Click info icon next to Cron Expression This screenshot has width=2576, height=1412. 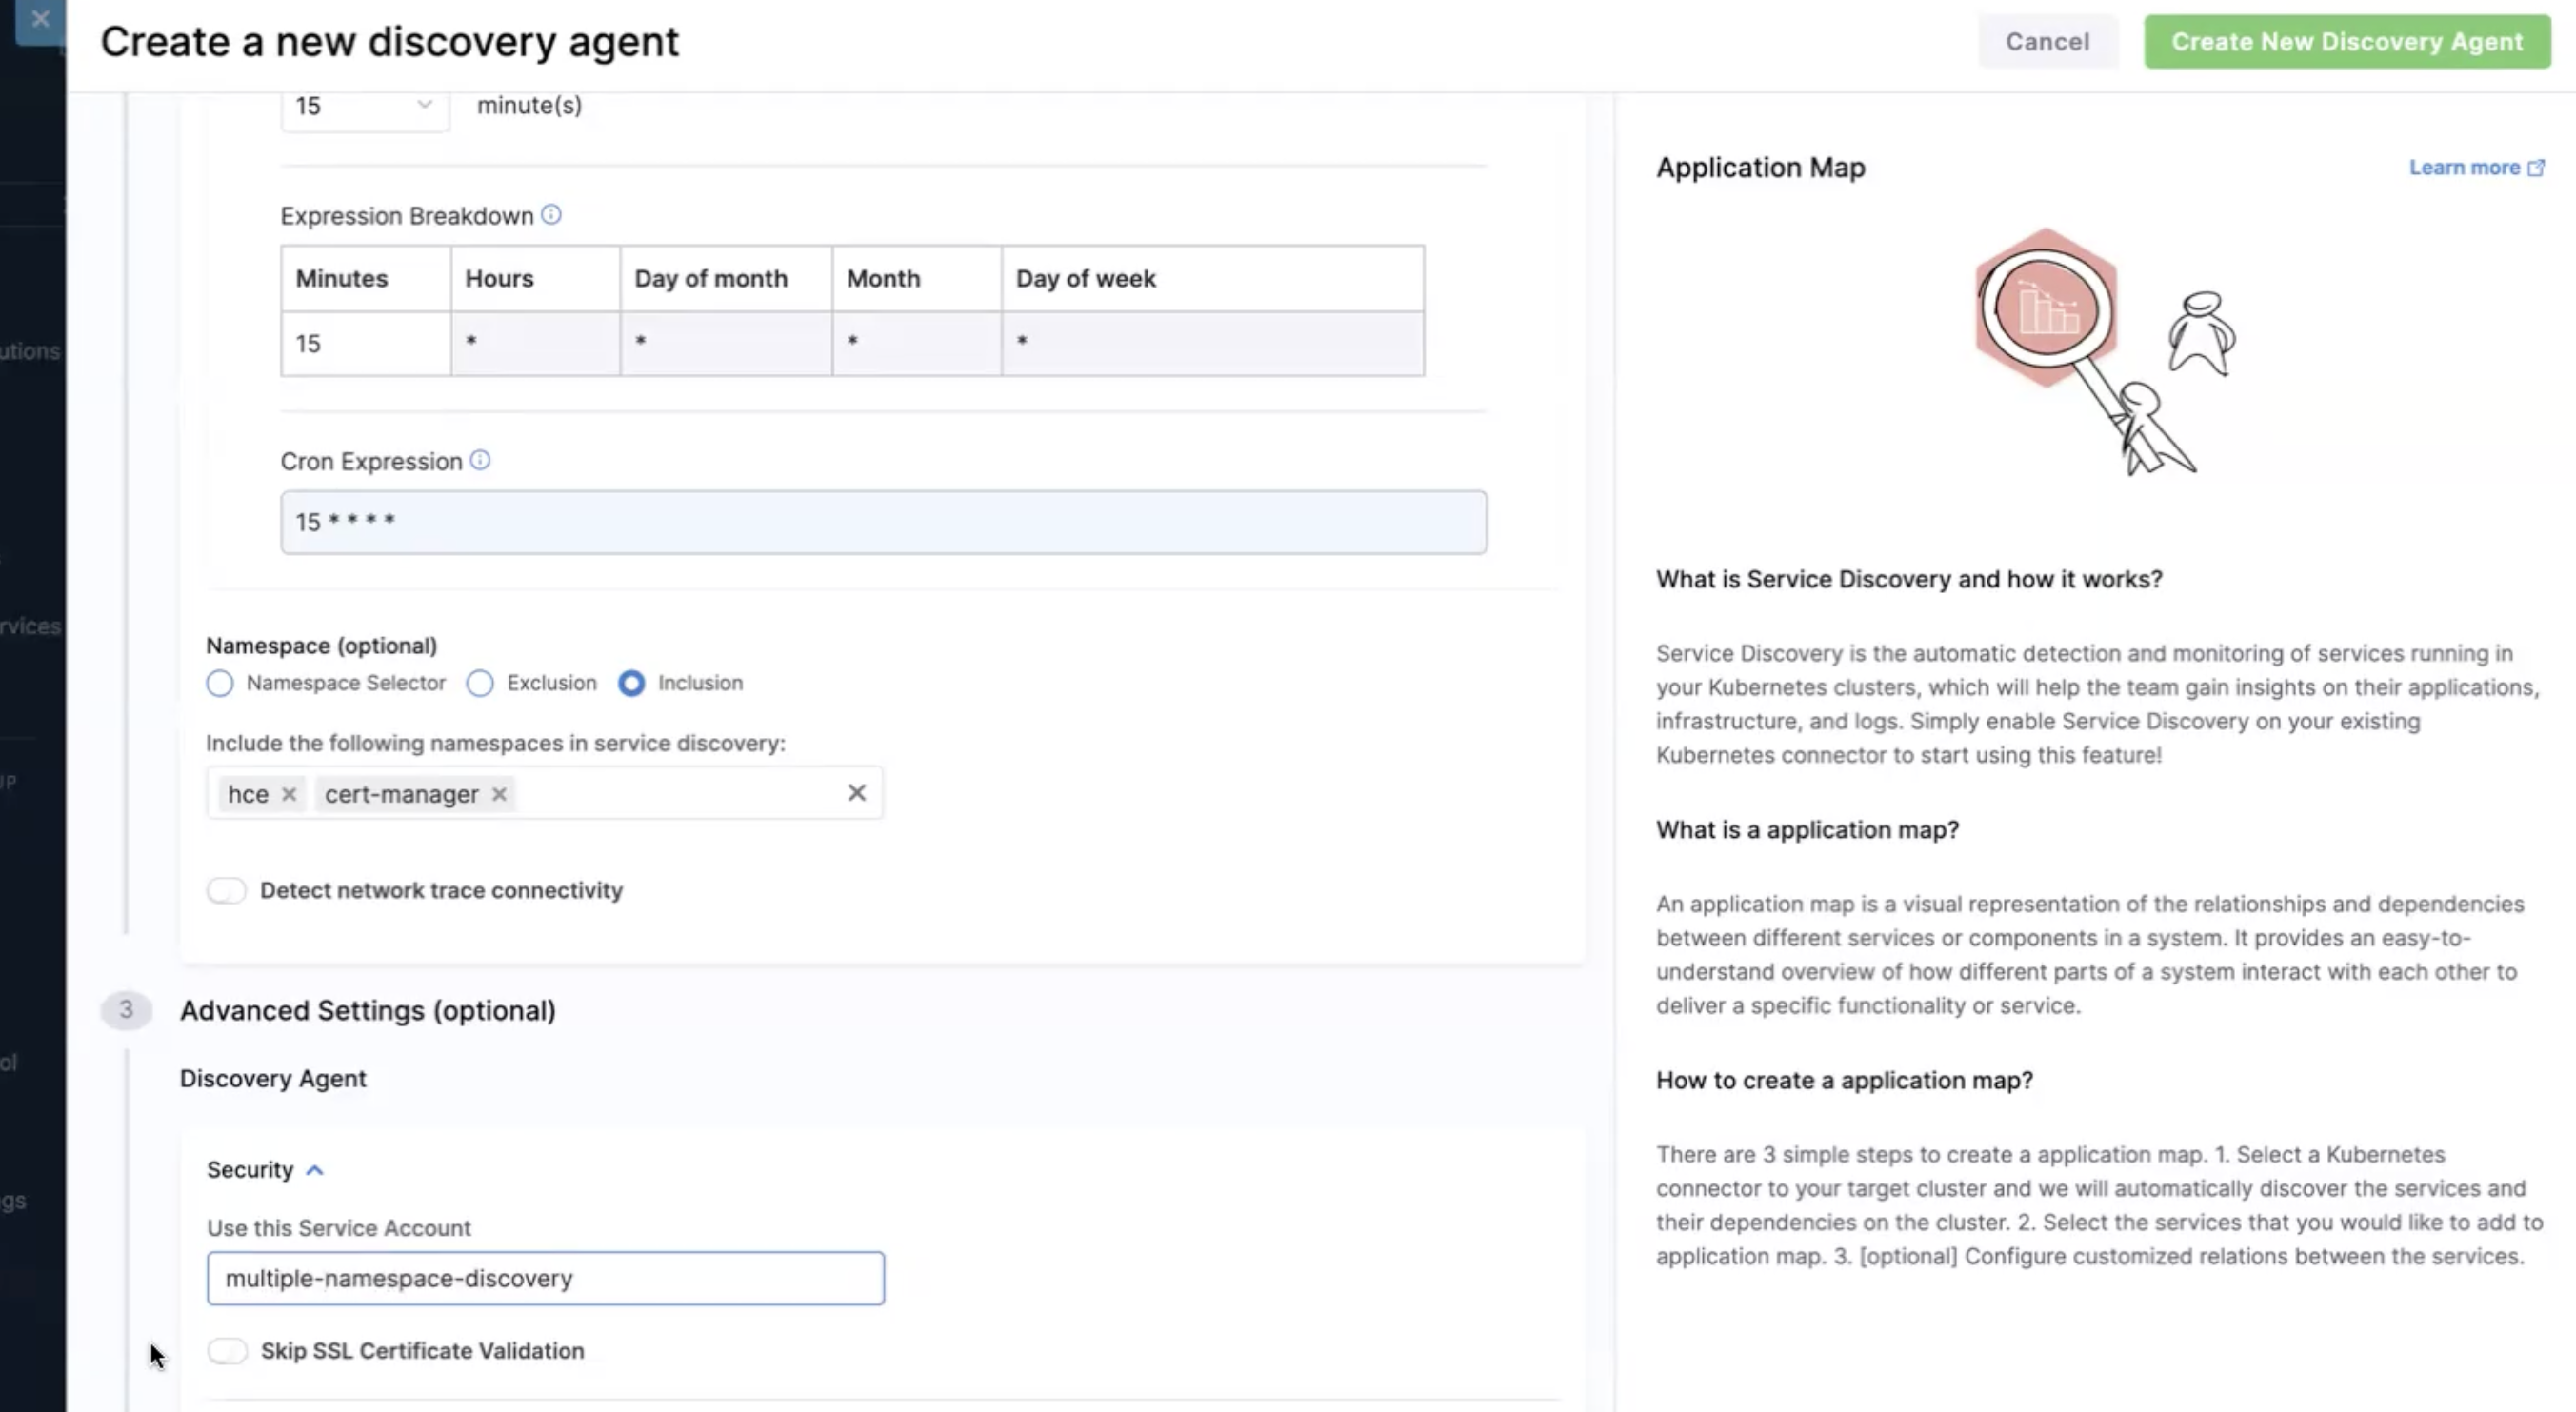(480, 460)
